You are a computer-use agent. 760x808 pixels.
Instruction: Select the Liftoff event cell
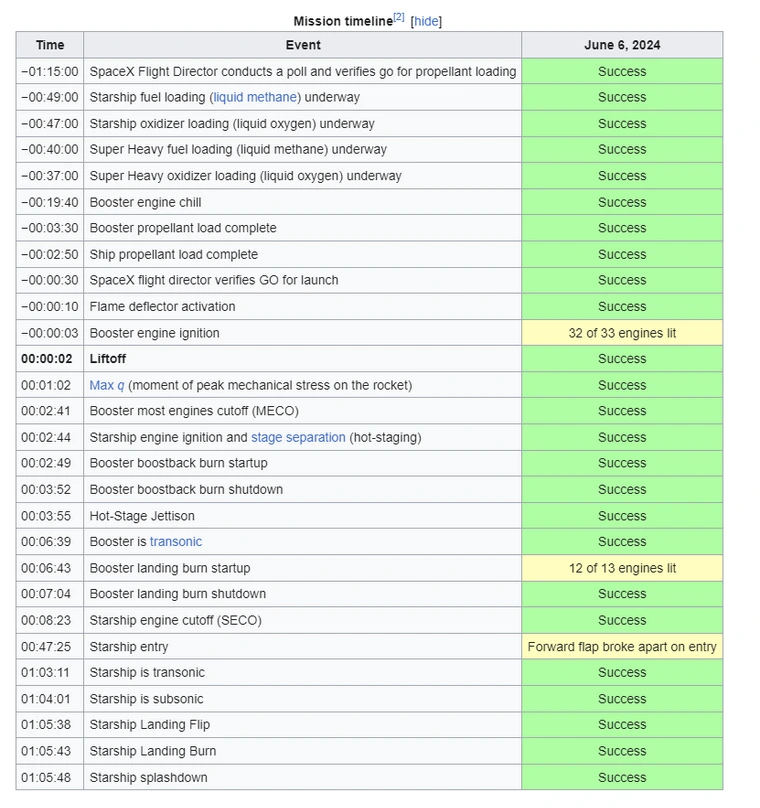pyautogui.click(x=302, y=359)
